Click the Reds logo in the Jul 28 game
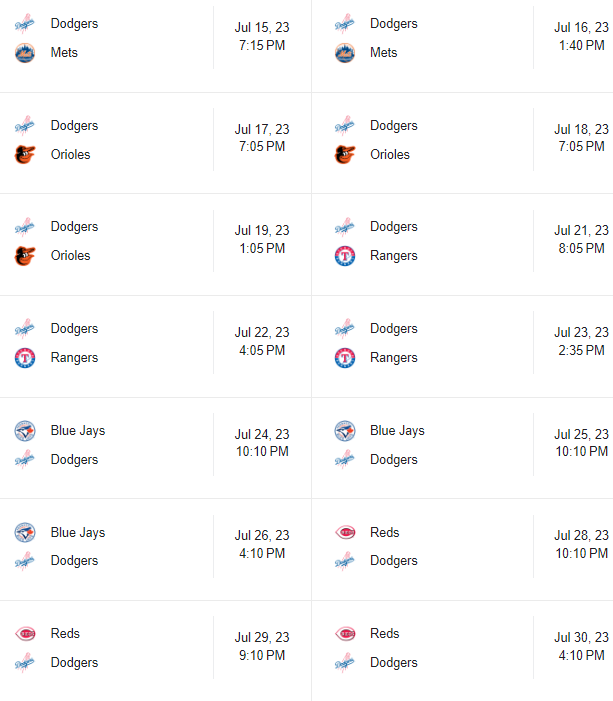The width and height of the screenshot is (613, 701). 344,533
